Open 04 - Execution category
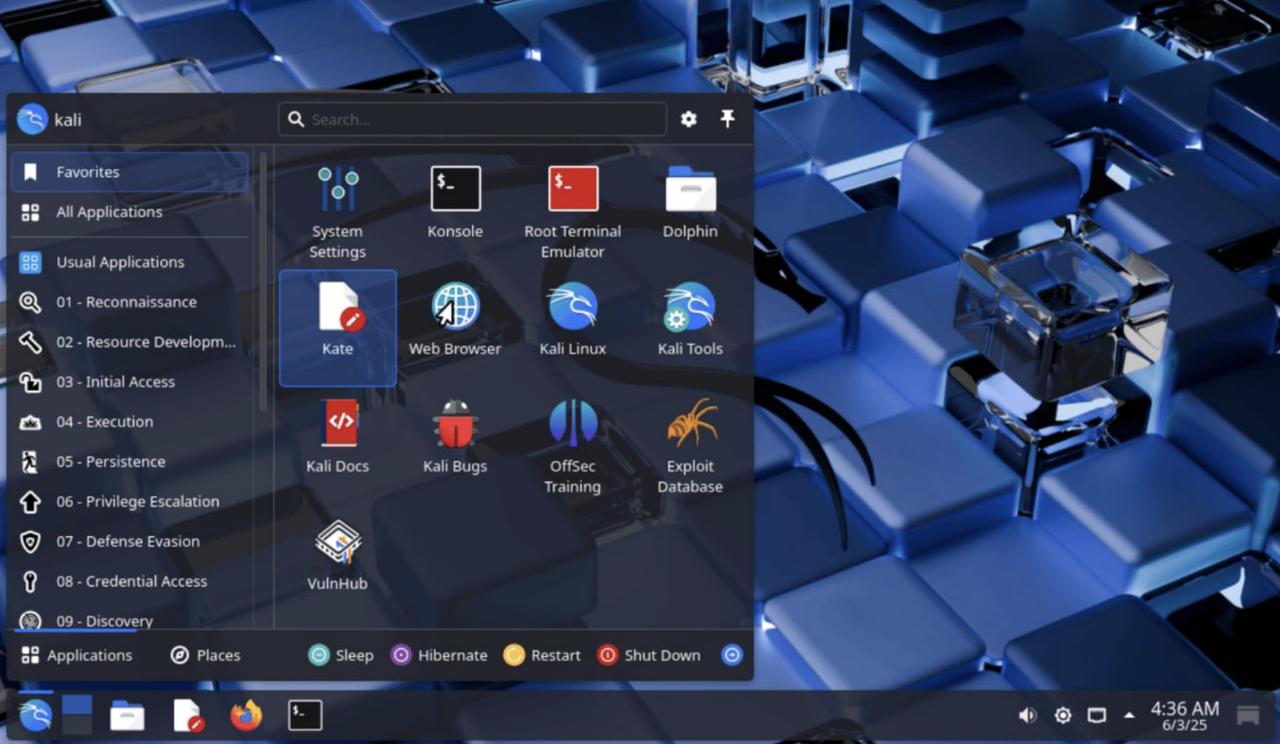Viewport: 1280px width, 744px height. [130, 422]
